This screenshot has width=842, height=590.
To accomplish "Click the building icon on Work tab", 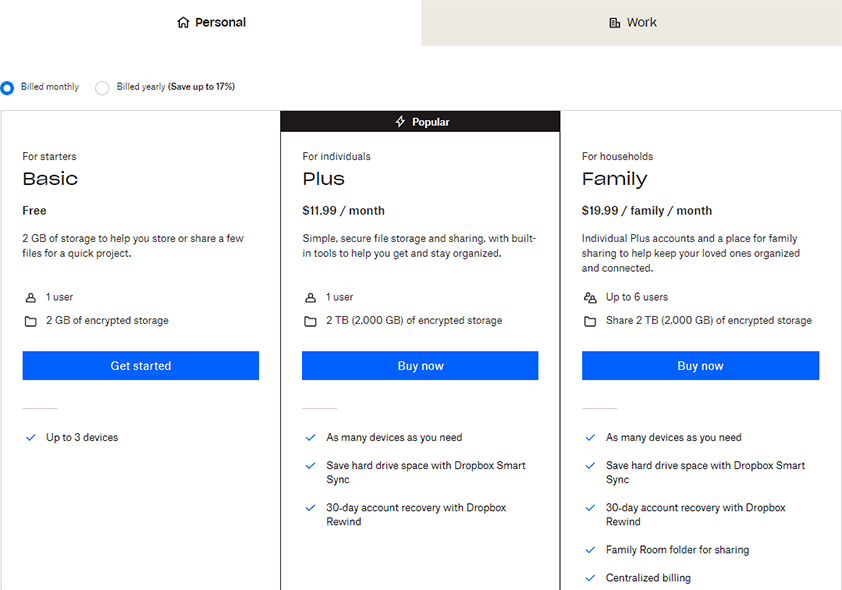I will (x=614, y=22).
